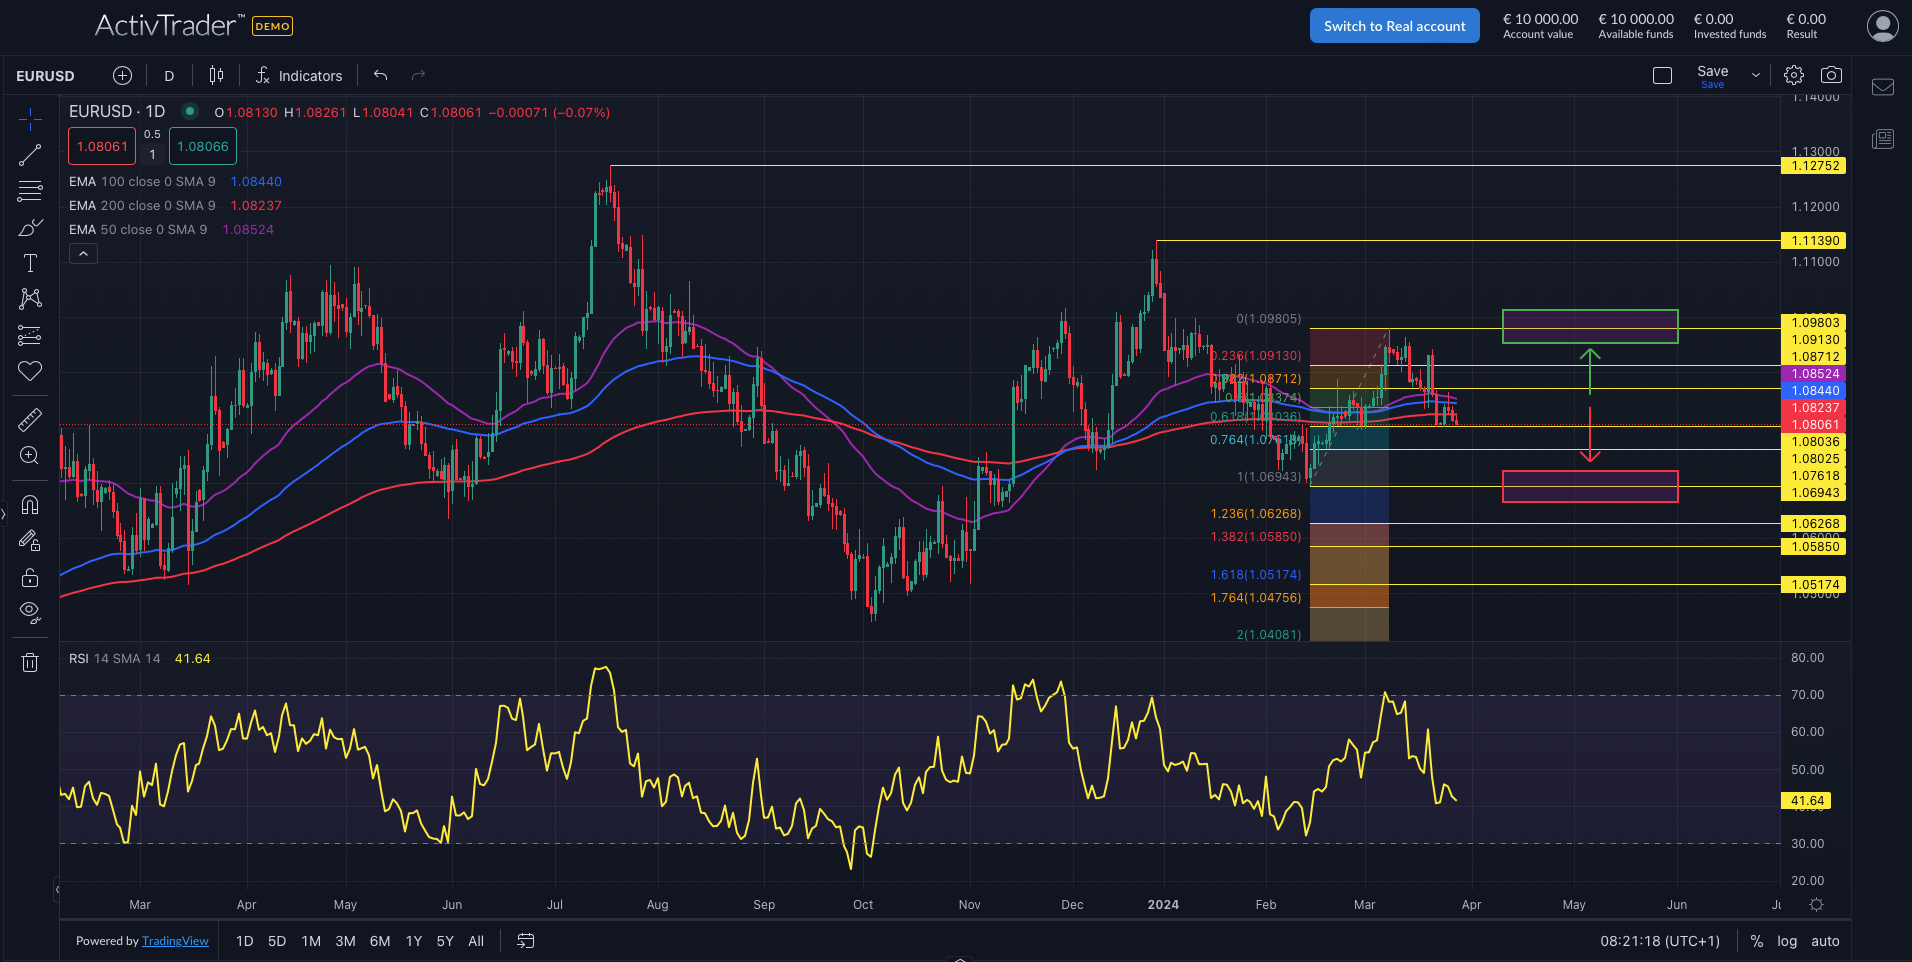Select the text annotation tool

[x=30, y=263]
